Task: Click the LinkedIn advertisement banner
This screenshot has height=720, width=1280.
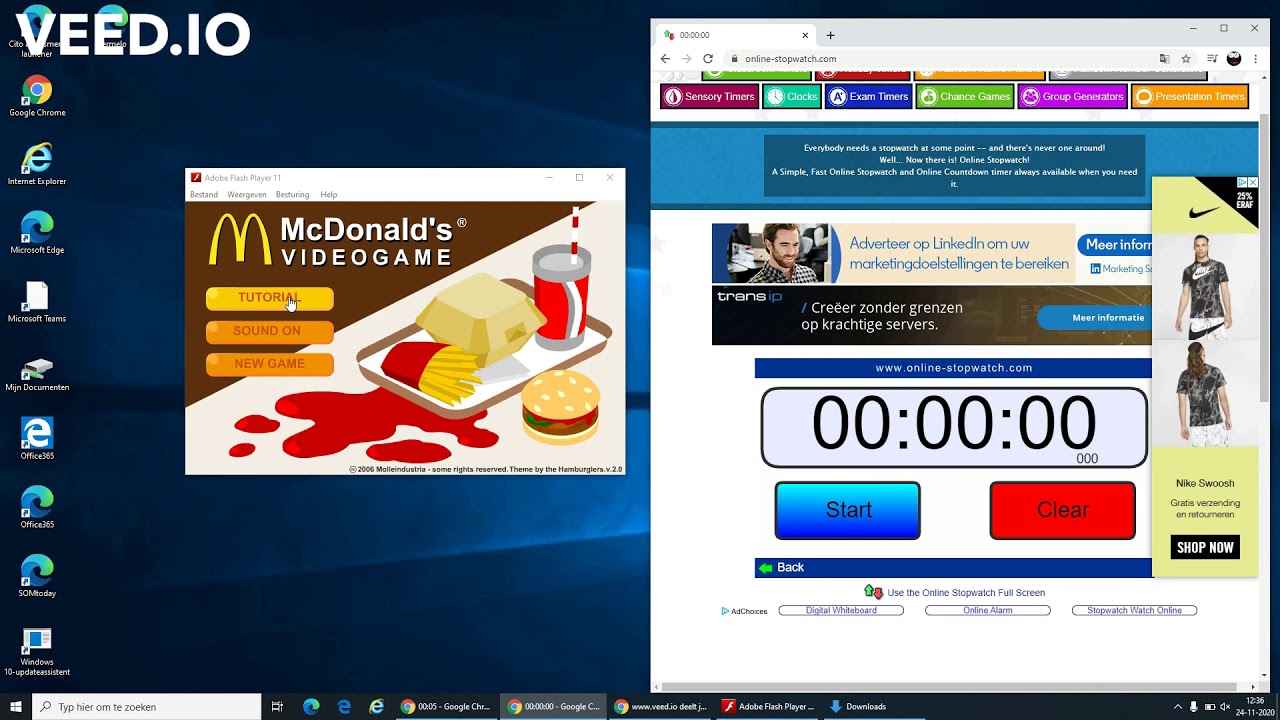Action: [931, 253]
